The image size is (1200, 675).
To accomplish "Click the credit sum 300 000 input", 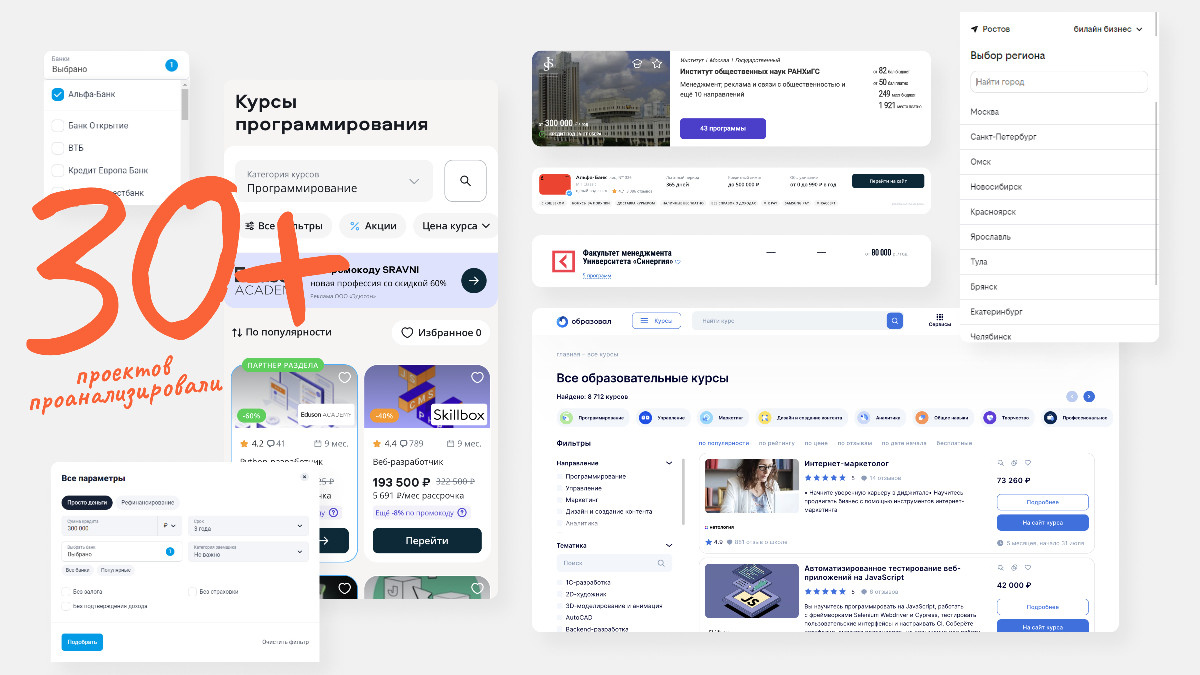I will (x=110, y=526).
